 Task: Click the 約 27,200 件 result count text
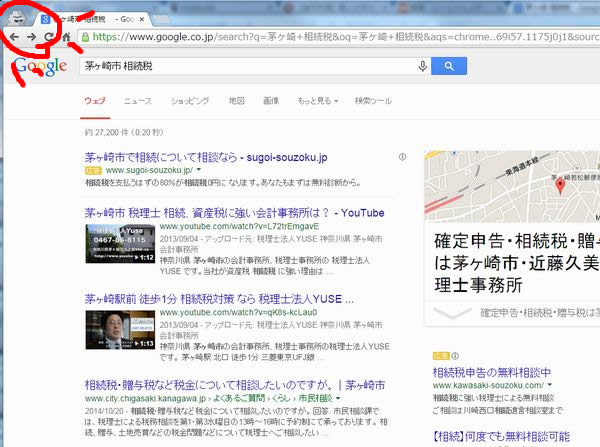tap(124, 132)
